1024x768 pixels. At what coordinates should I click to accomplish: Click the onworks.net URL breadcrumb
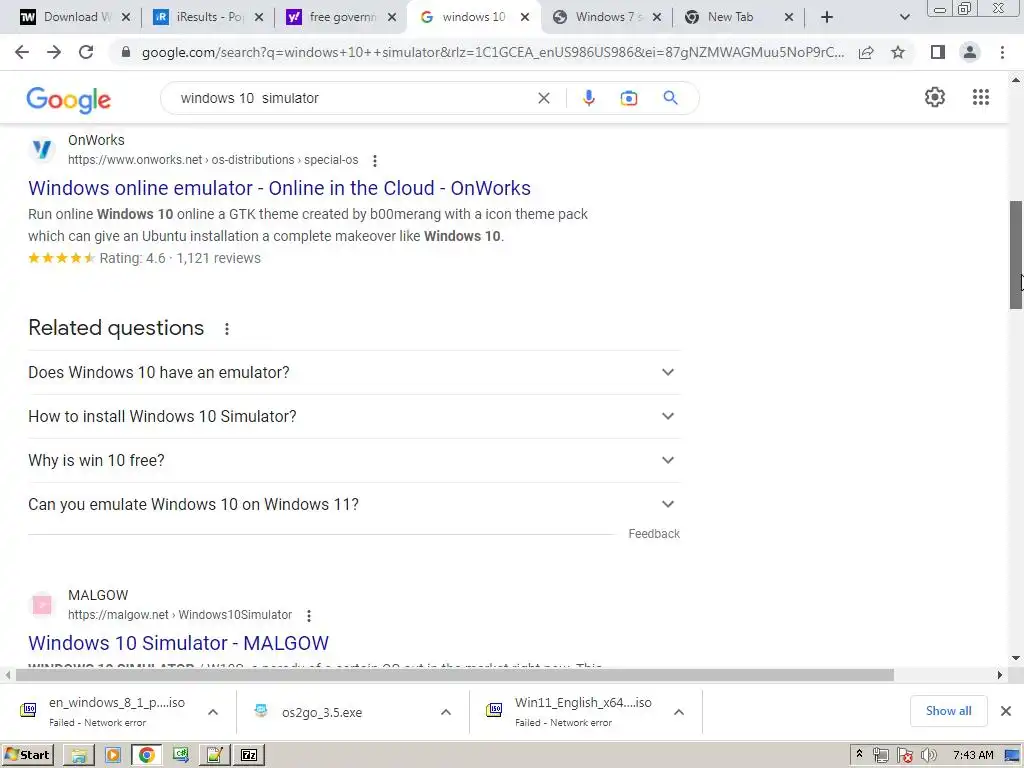[x=213, y=160]
